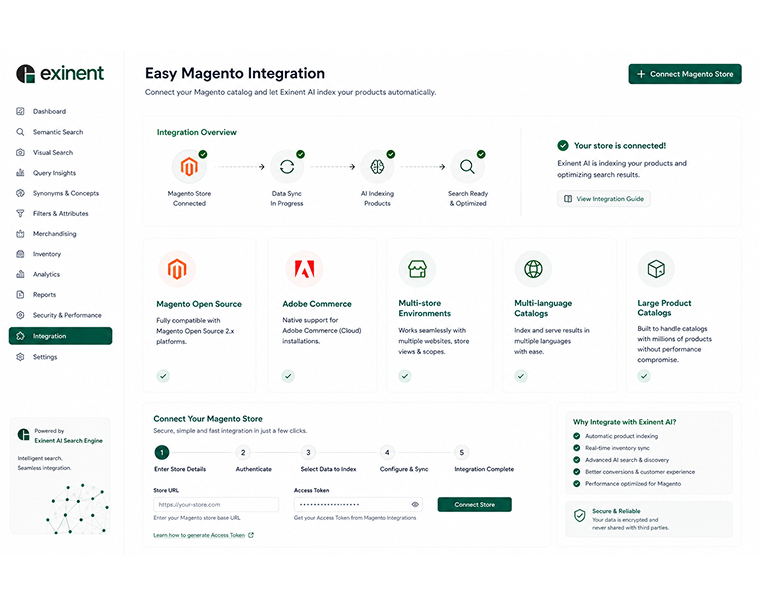This screenshot has height=606, width=759.
Task: Click 'Advanced AI search & discovery' text
Action: coord(627,460)
